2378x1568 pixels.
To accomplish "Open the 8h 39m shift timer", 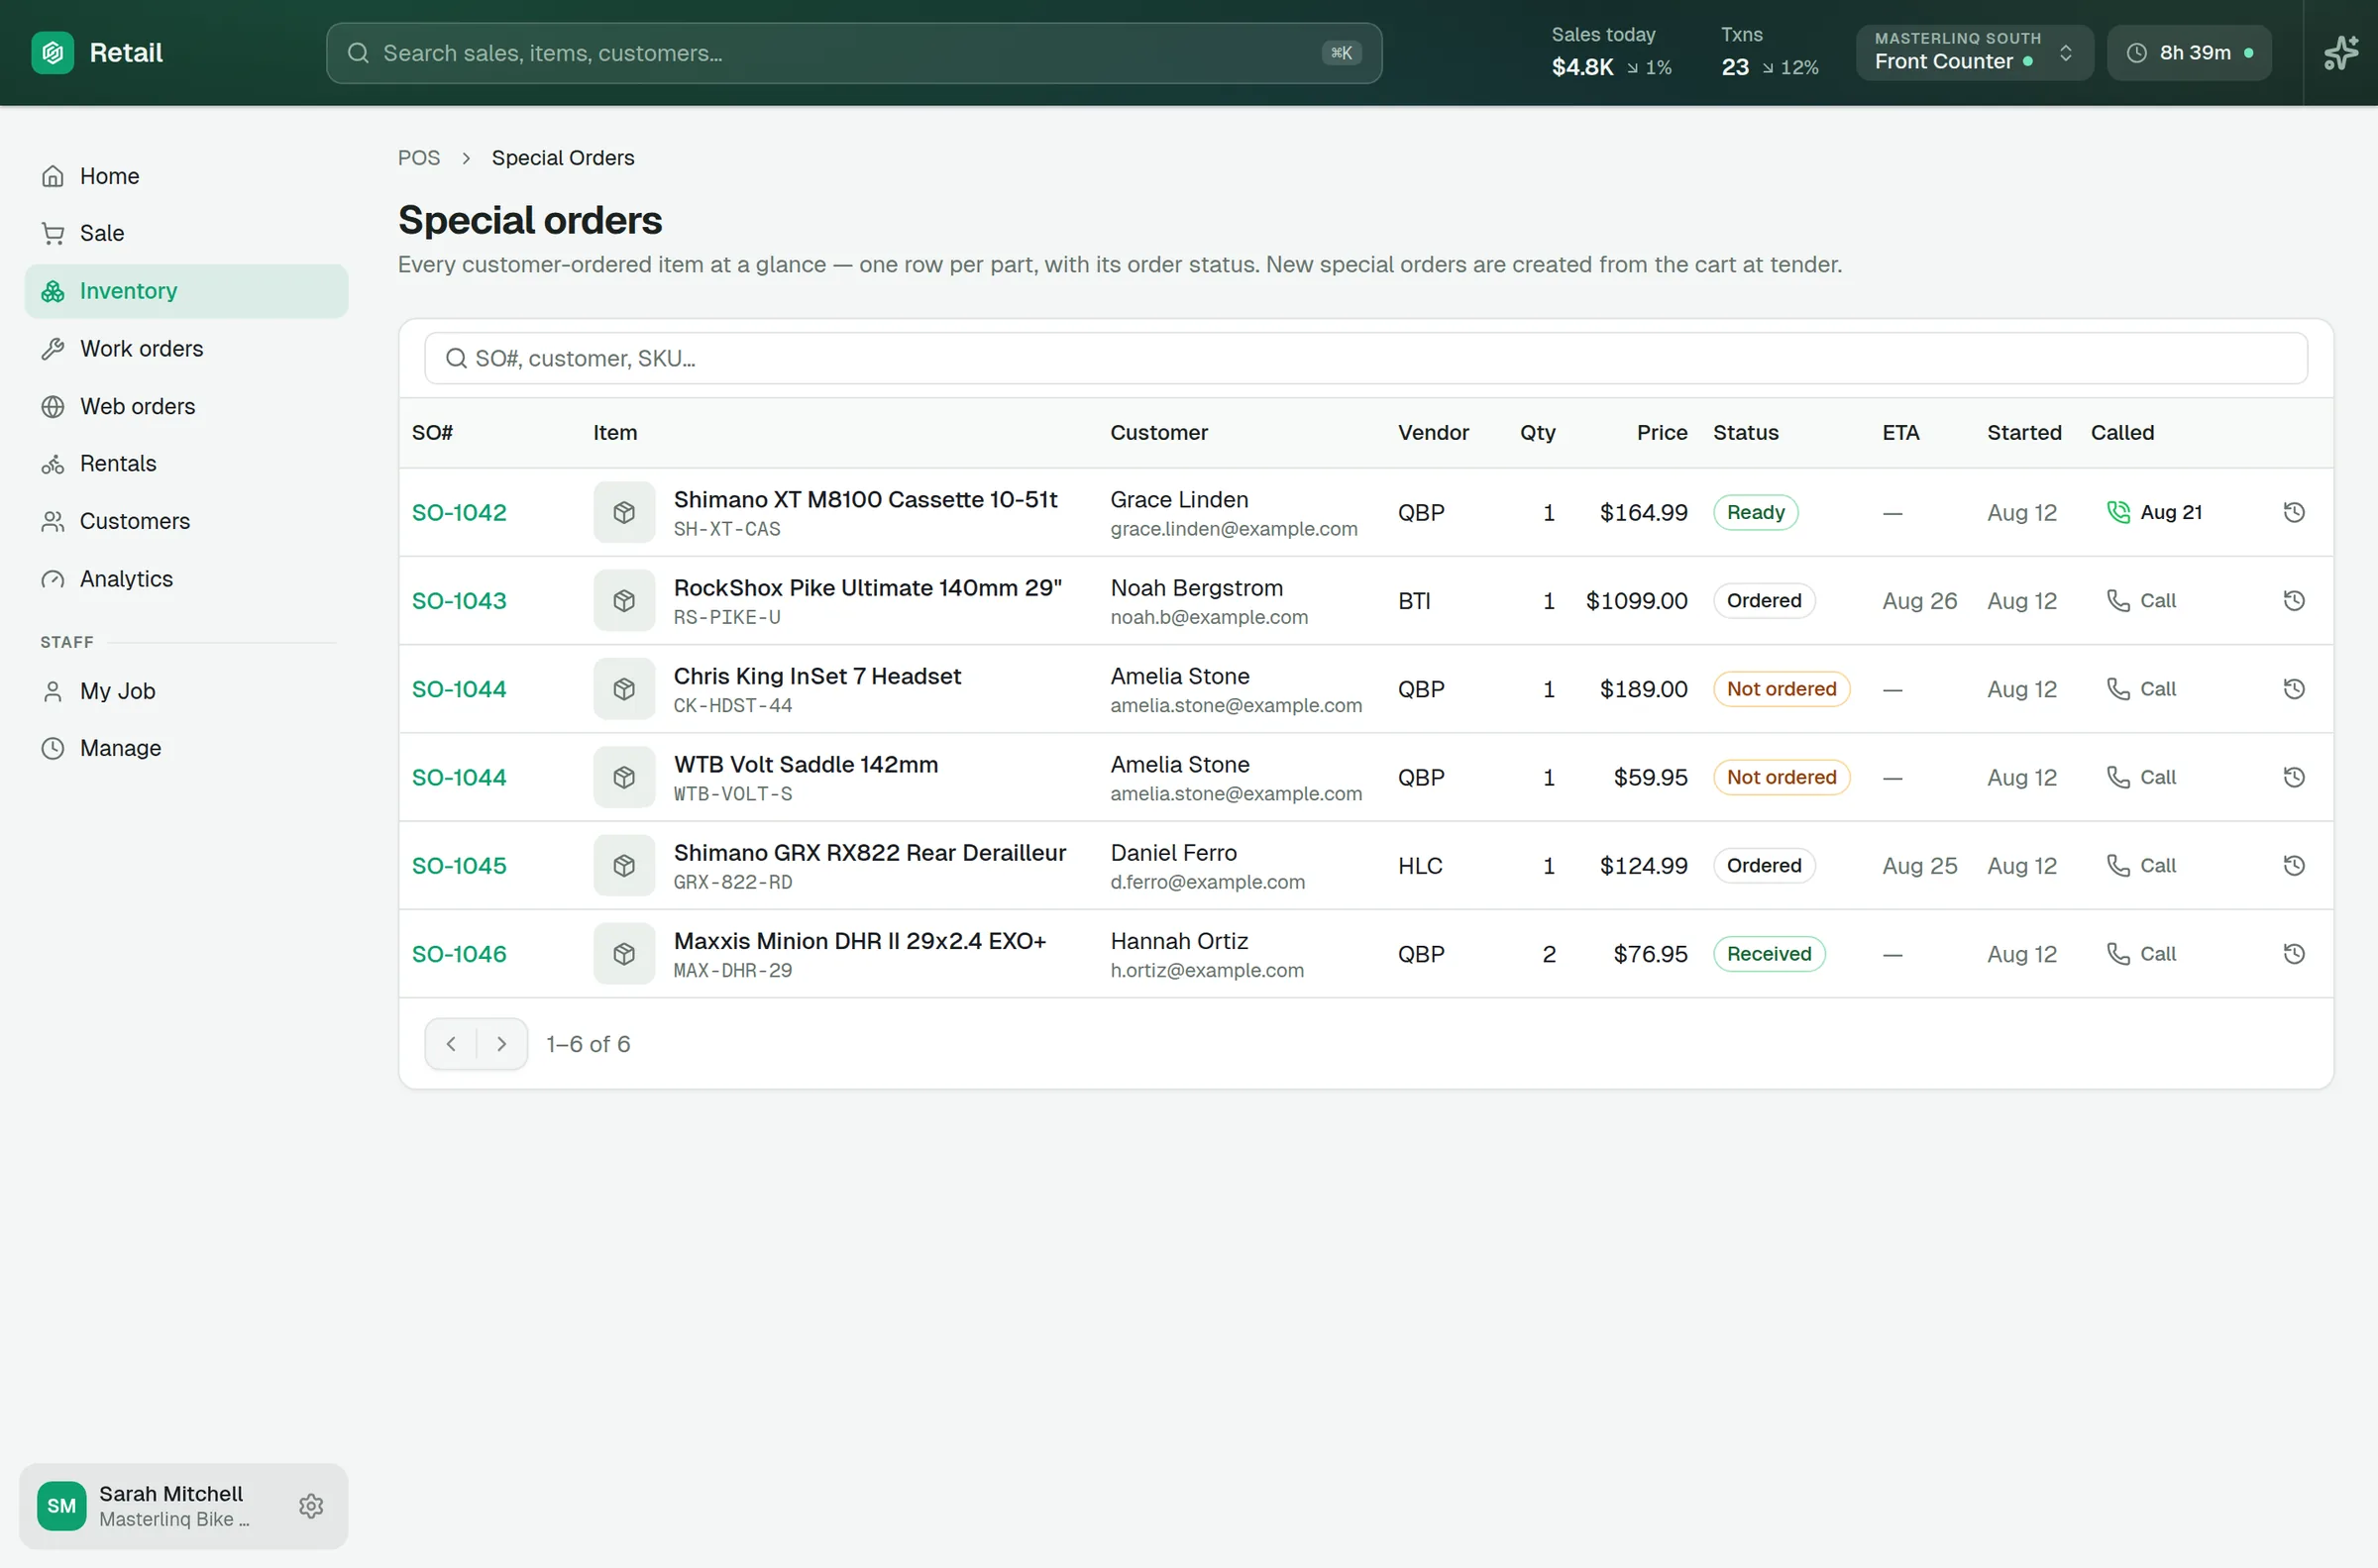I will (2189, 53).
